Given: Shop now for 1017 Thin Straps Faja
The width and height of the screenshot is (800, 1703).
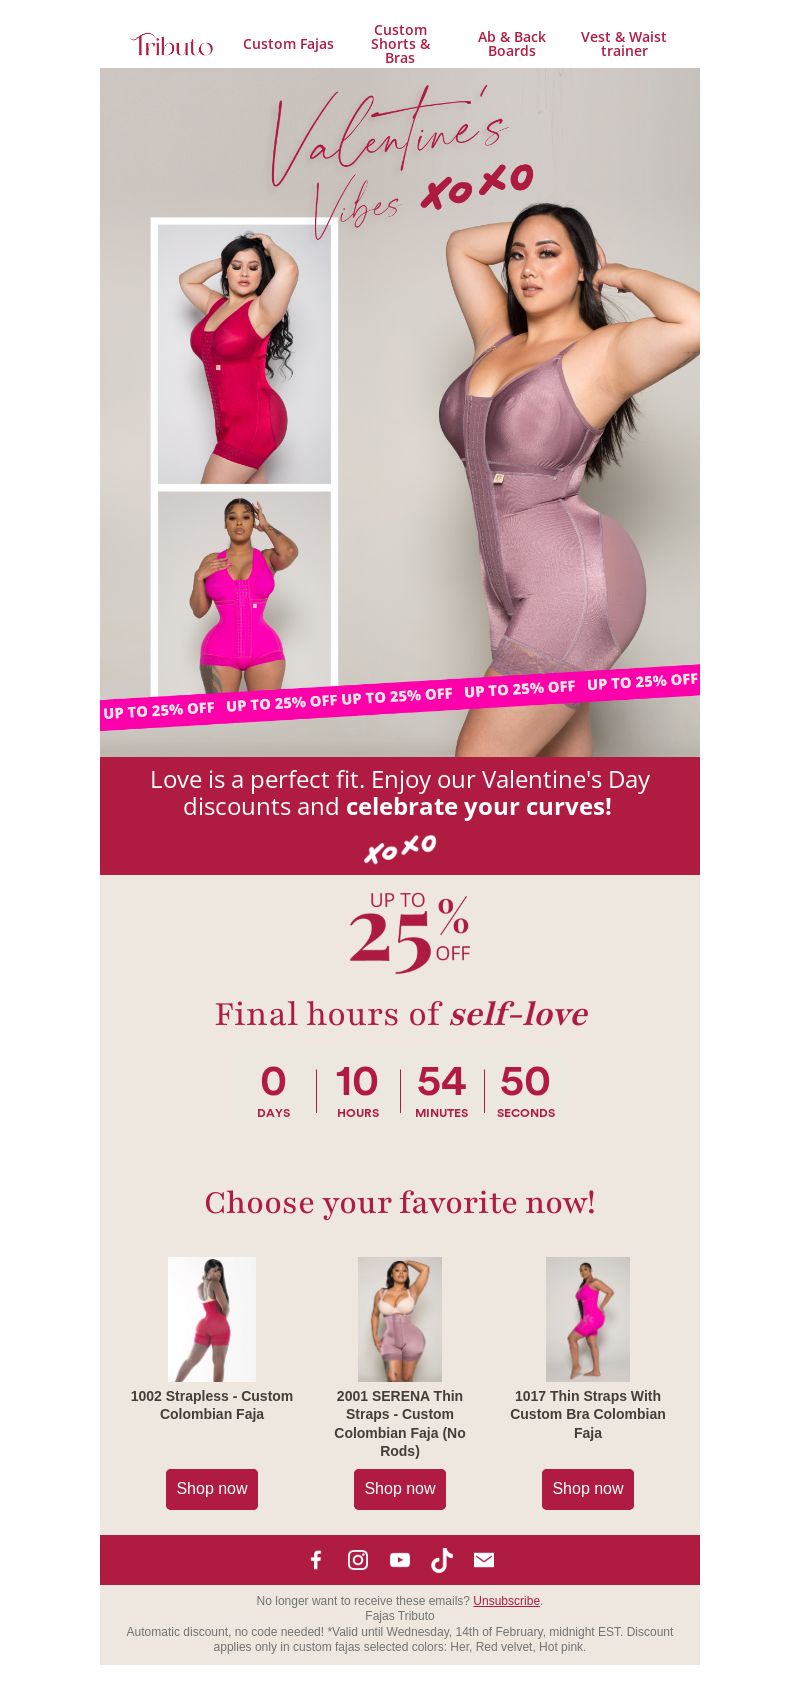Looking at the screenshot, I should (x=588, y=1489).
